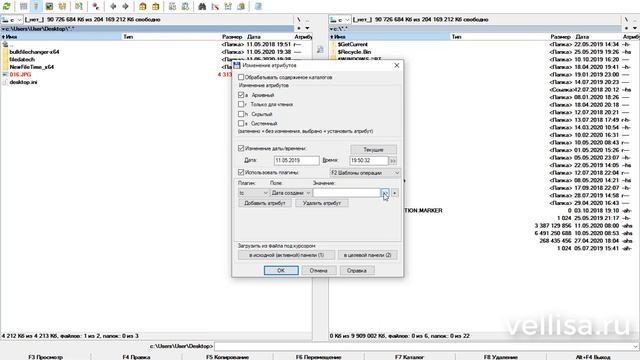Open the plugin 'tc' dropdown

coord(253,193)
